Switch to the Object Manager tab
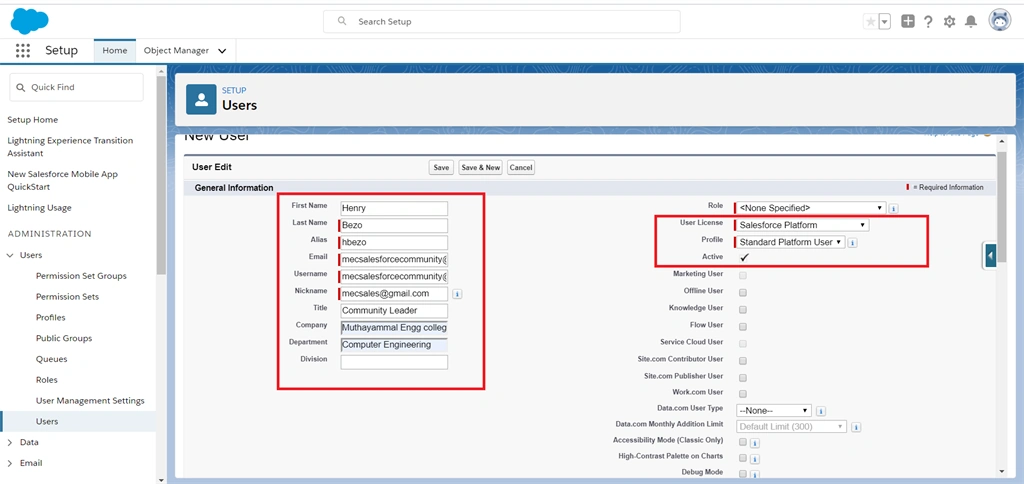This screenshot has height=484, width=1024. pos(176,51)
